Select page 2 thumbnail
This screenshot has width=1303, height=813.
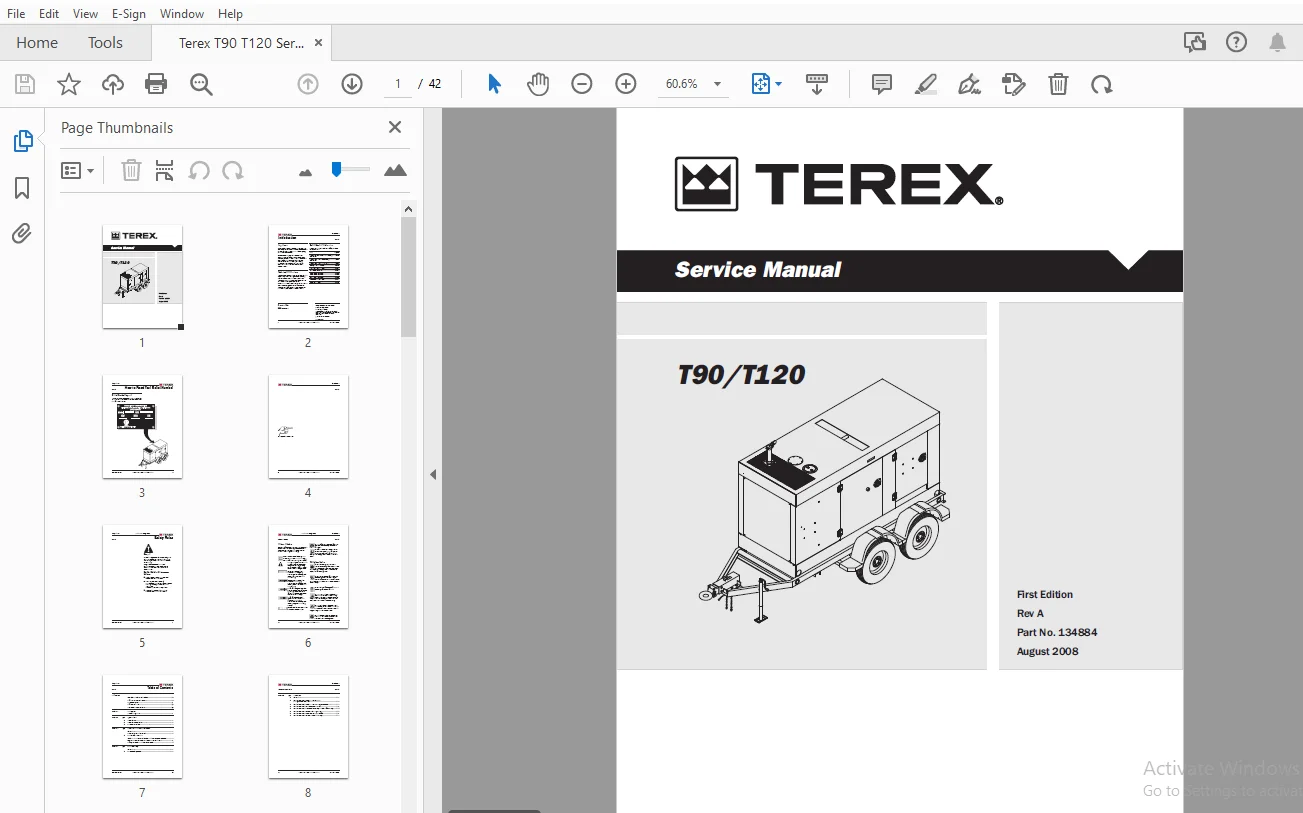click(x=308, y=277)
